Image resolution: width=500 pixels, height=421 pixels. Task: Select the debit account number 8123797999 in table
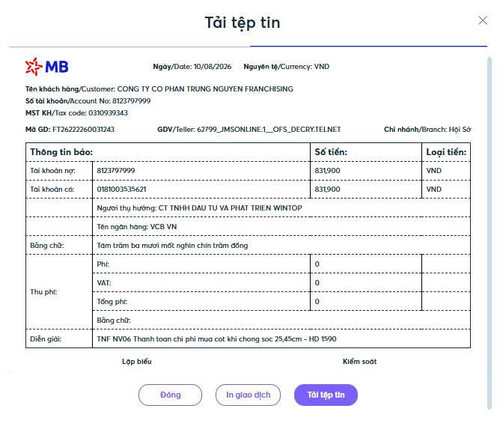coord(116,171)
